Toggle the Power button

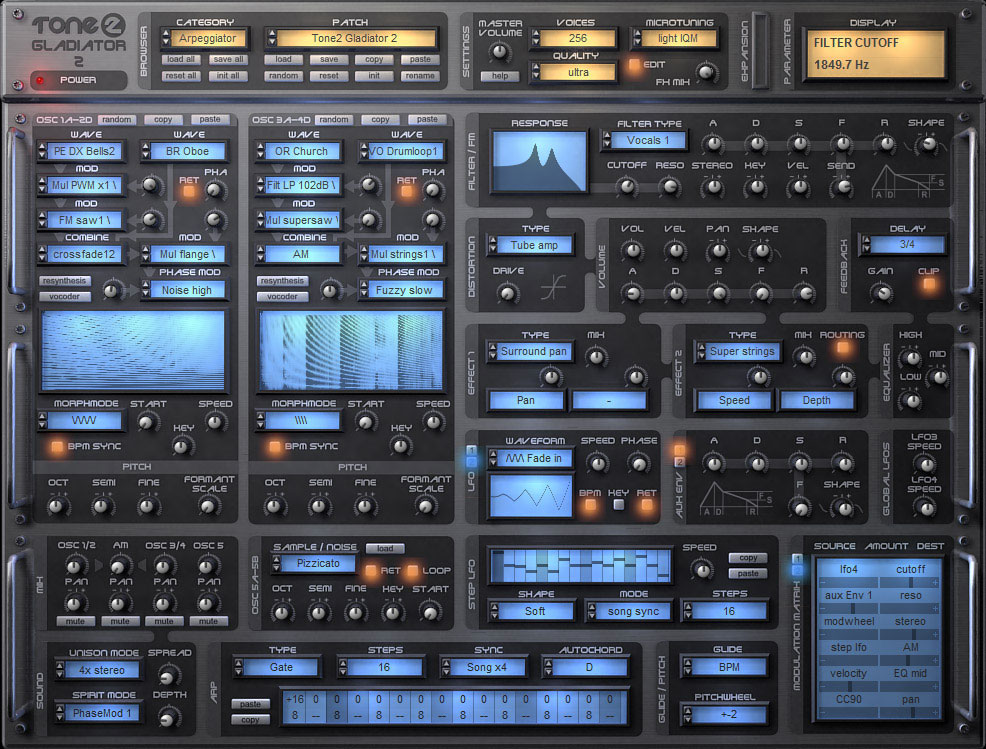[x=78, y=80]
